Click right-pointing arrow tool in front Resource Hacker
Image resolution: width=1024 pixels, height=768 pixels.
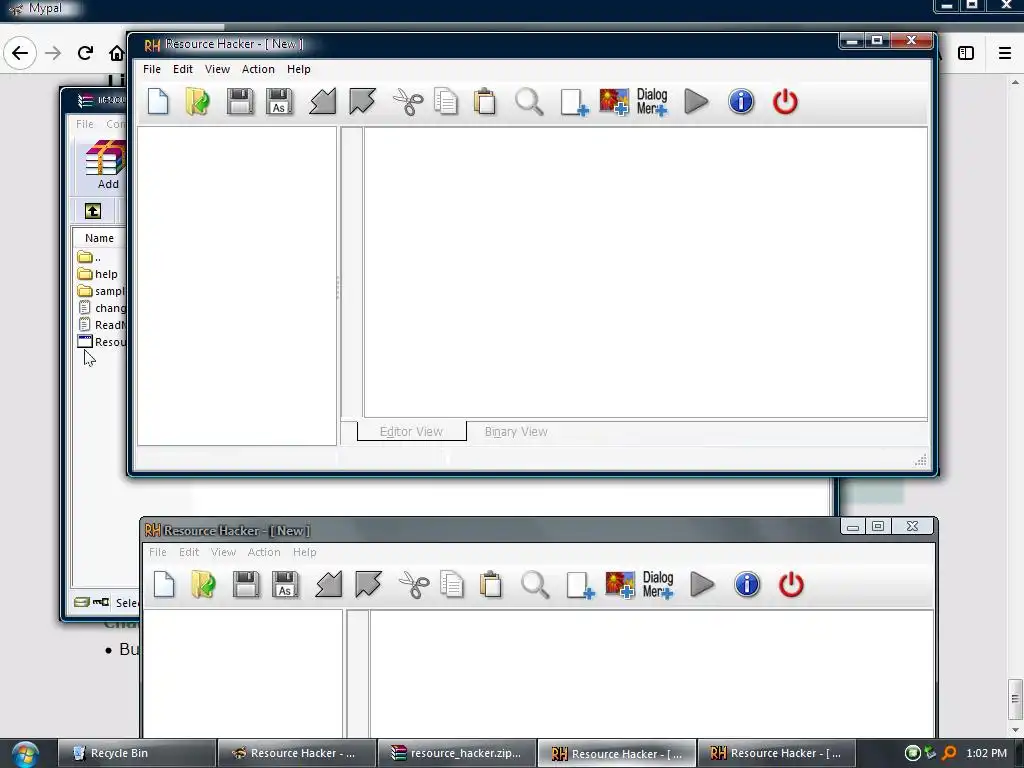tap(362, 102)
